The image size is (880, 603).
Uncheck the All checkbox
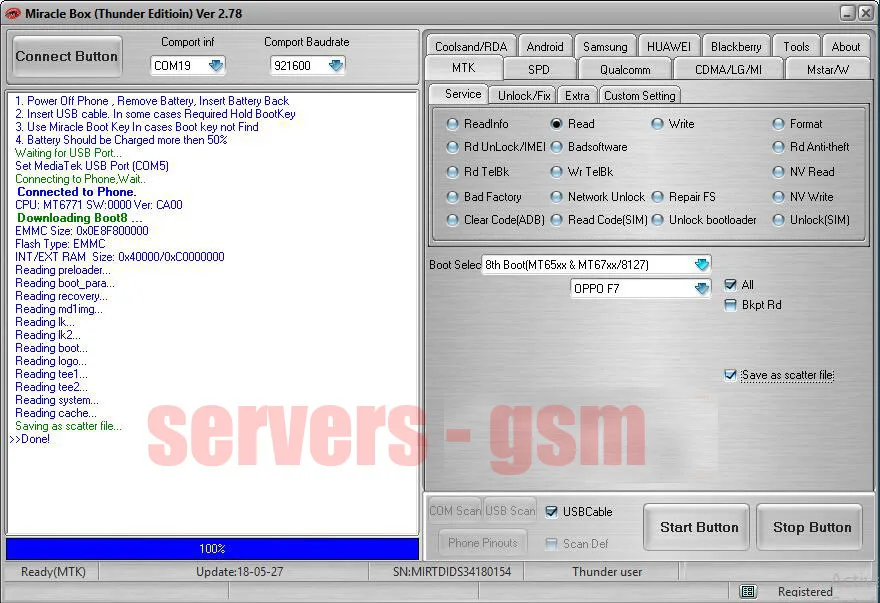(x=730, y=285)
